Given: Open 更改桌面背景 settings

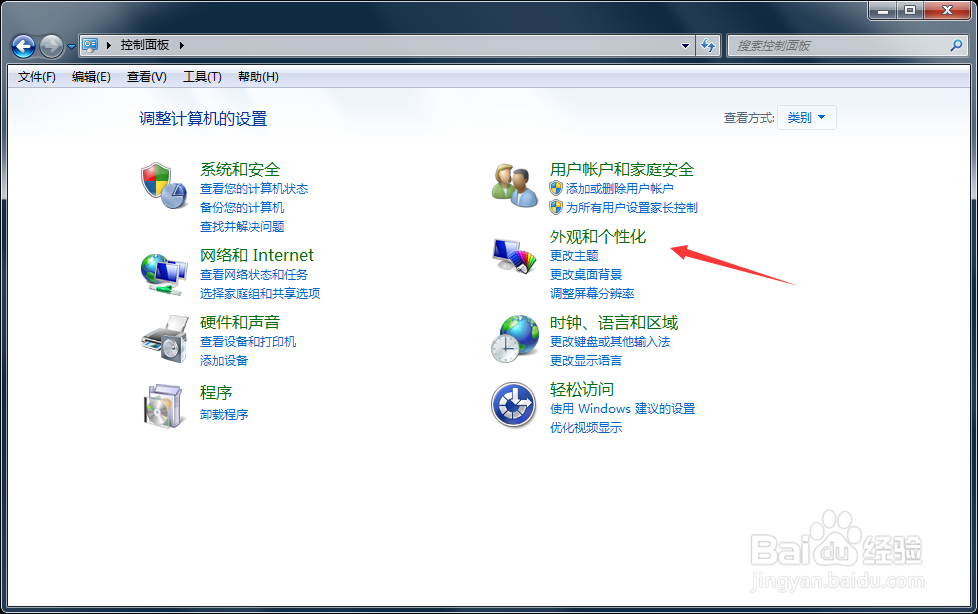Looking at the screenshot, I should pyautogui.click(x=586, y=273).
